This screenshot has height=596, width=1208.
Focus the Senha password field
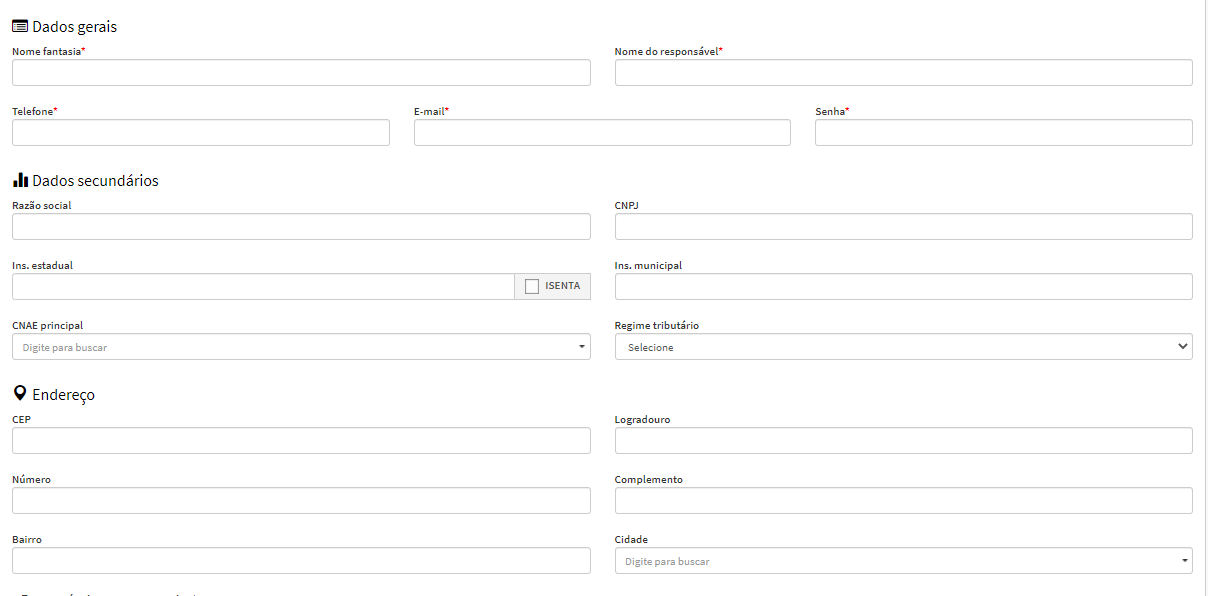[1003, 133]
